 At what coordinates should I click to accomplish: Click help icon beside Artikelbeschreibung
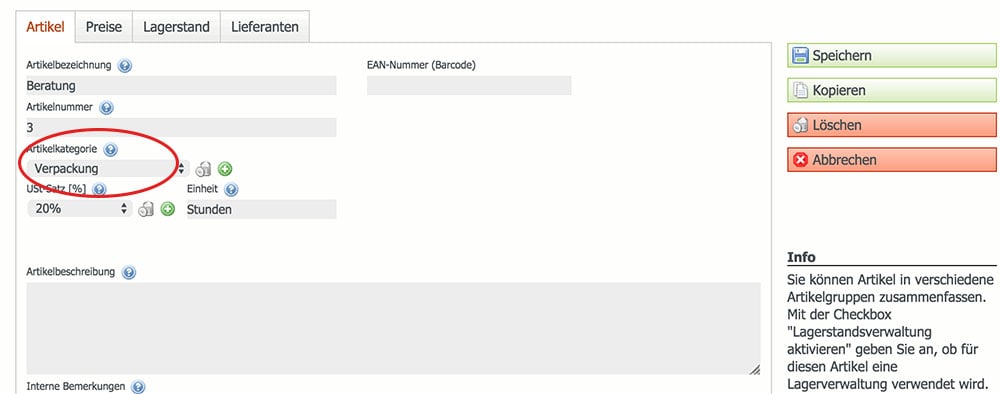pyautogui.click(x=128, y=272)
